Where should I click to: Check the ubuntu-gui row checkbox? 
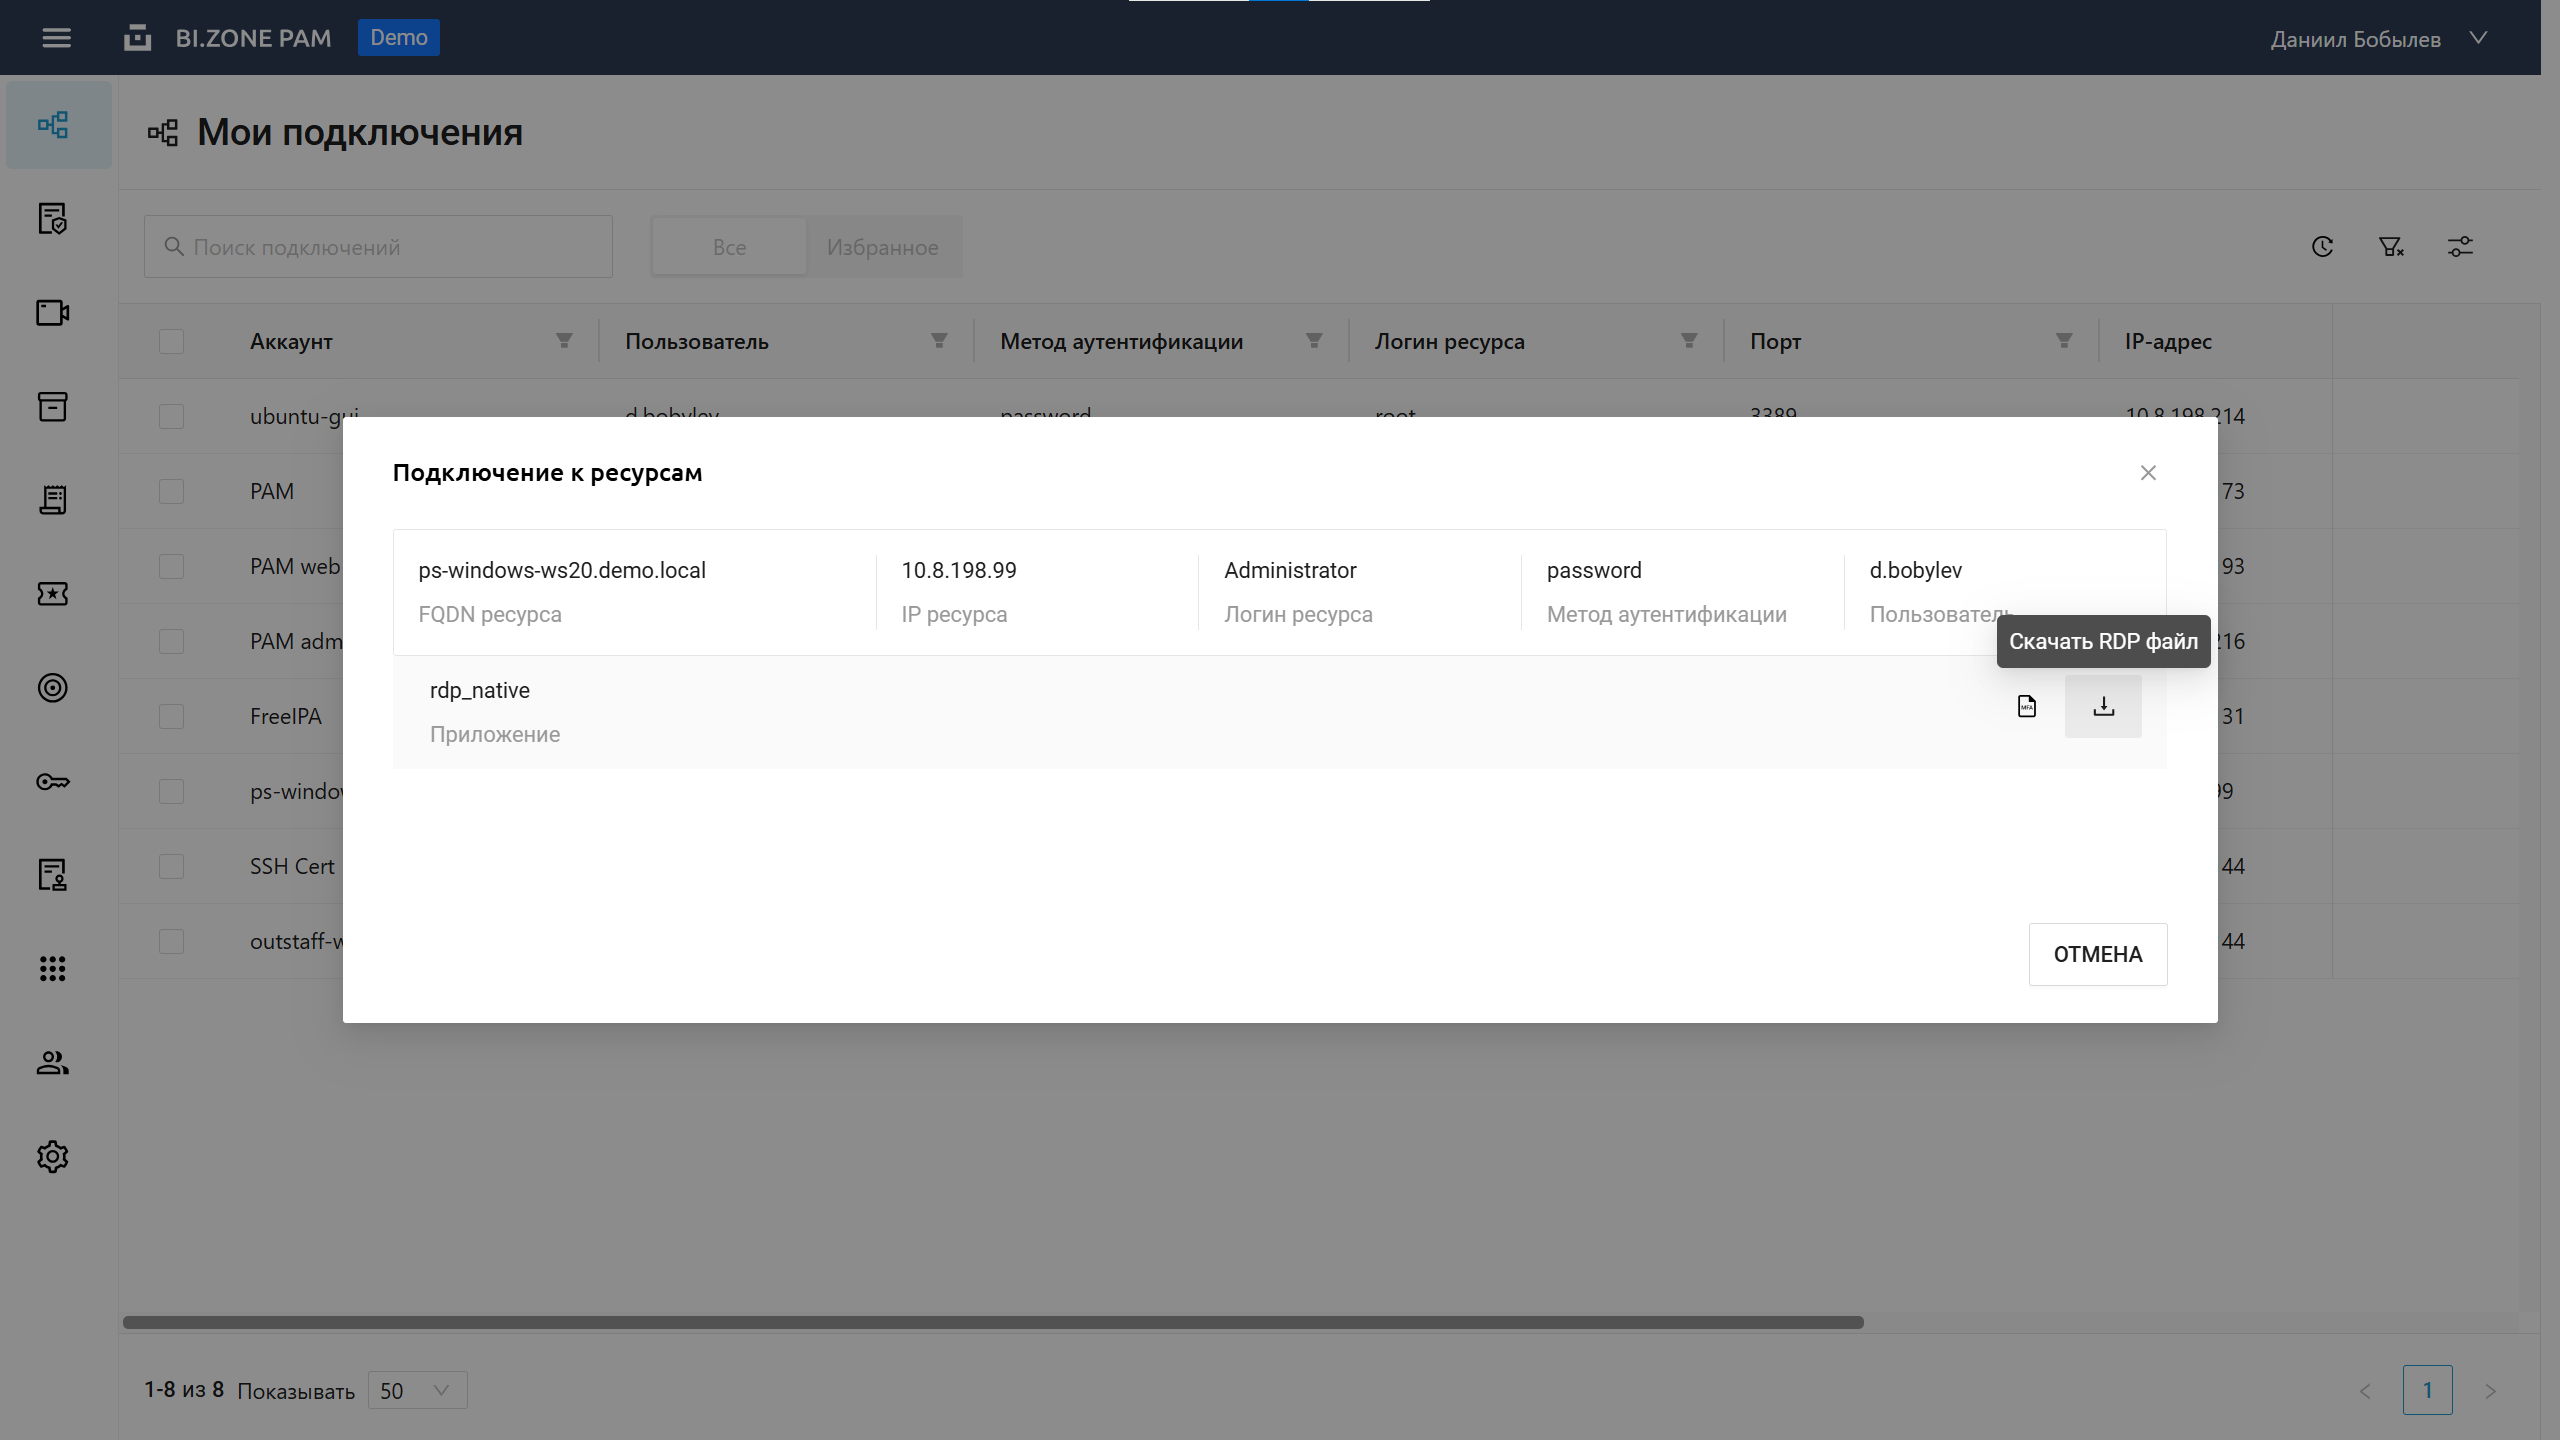tap(170, 416)
